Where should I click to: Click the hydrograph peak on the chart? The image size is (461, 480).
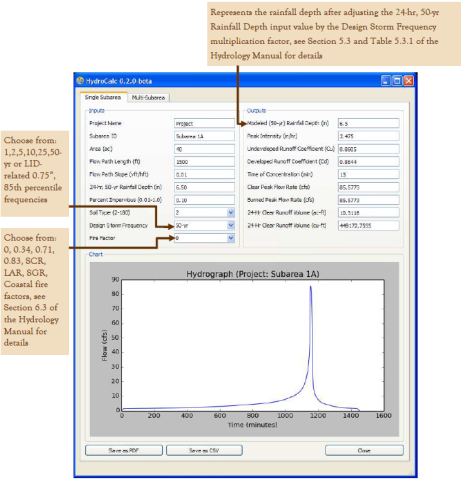(311, 287)
